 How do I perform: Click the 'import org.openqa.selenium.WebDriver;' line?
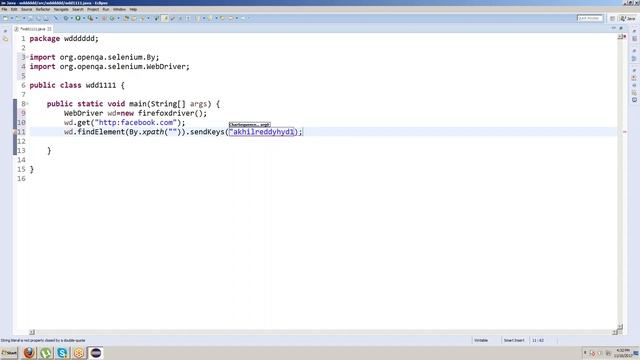coord(109,67)
